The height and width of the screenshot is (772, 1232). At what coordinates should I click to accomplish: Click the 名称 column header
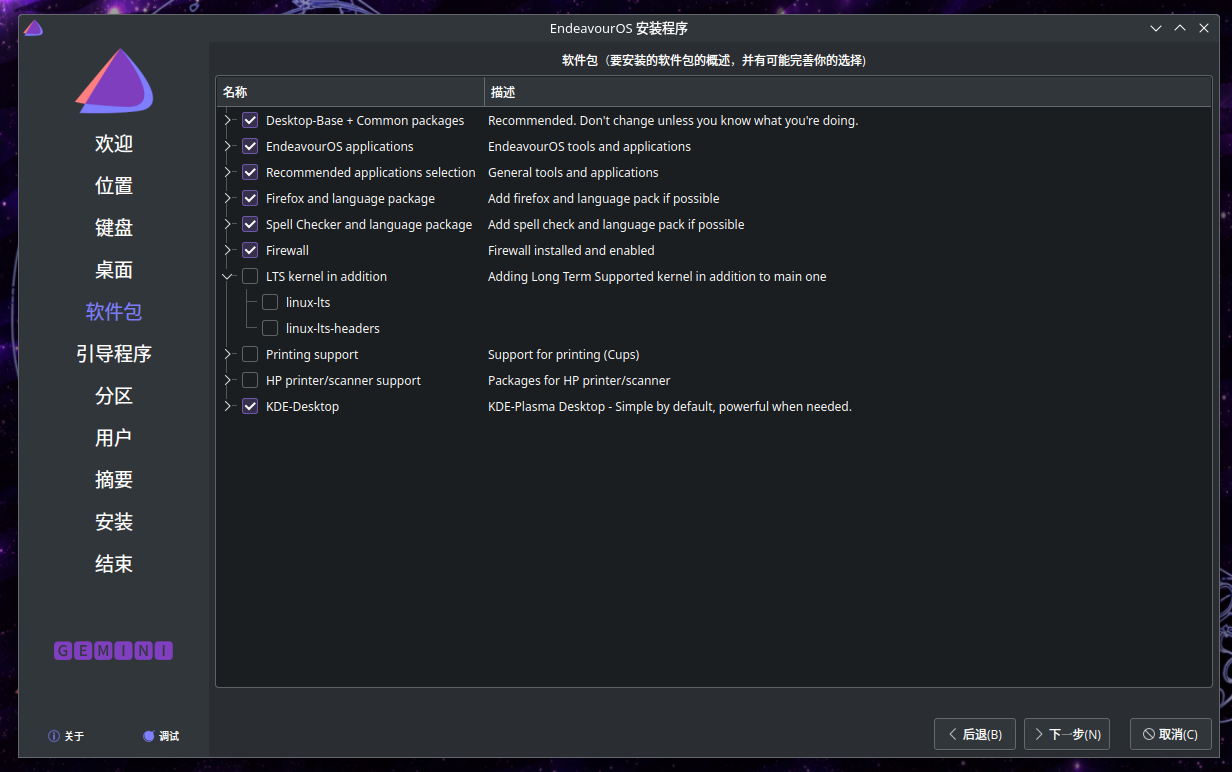350,92
